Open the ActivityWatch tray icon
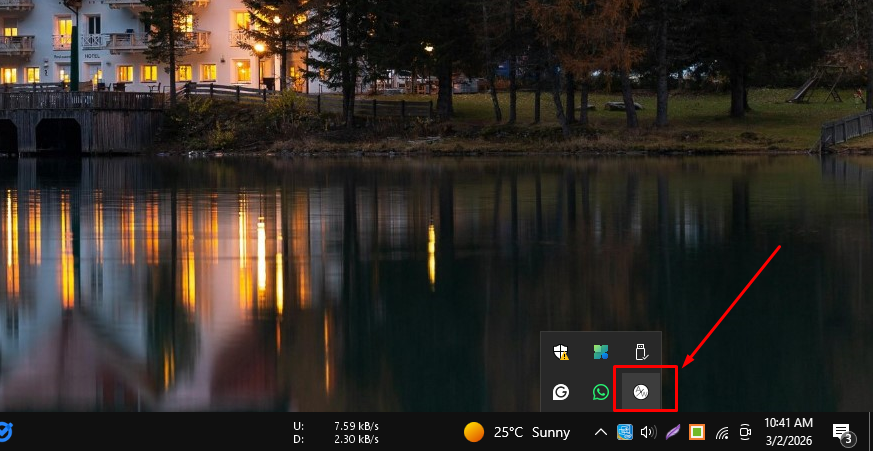The height and width of the screenshot is (451, 873). pos(641,392)
